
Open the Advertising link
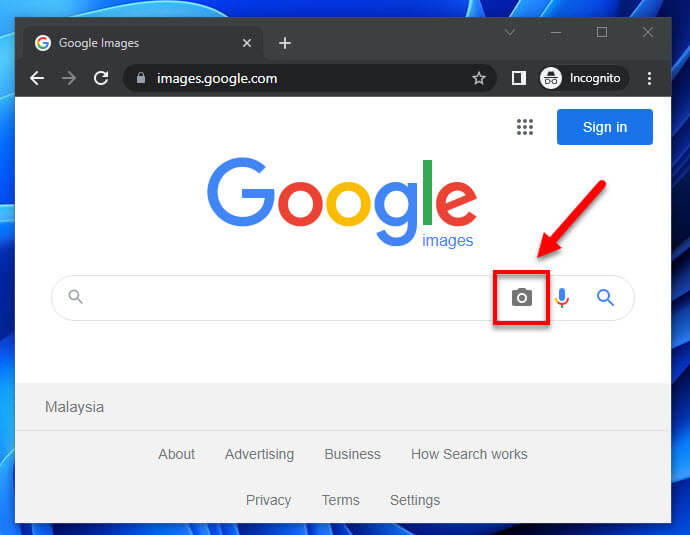(259, 454)
